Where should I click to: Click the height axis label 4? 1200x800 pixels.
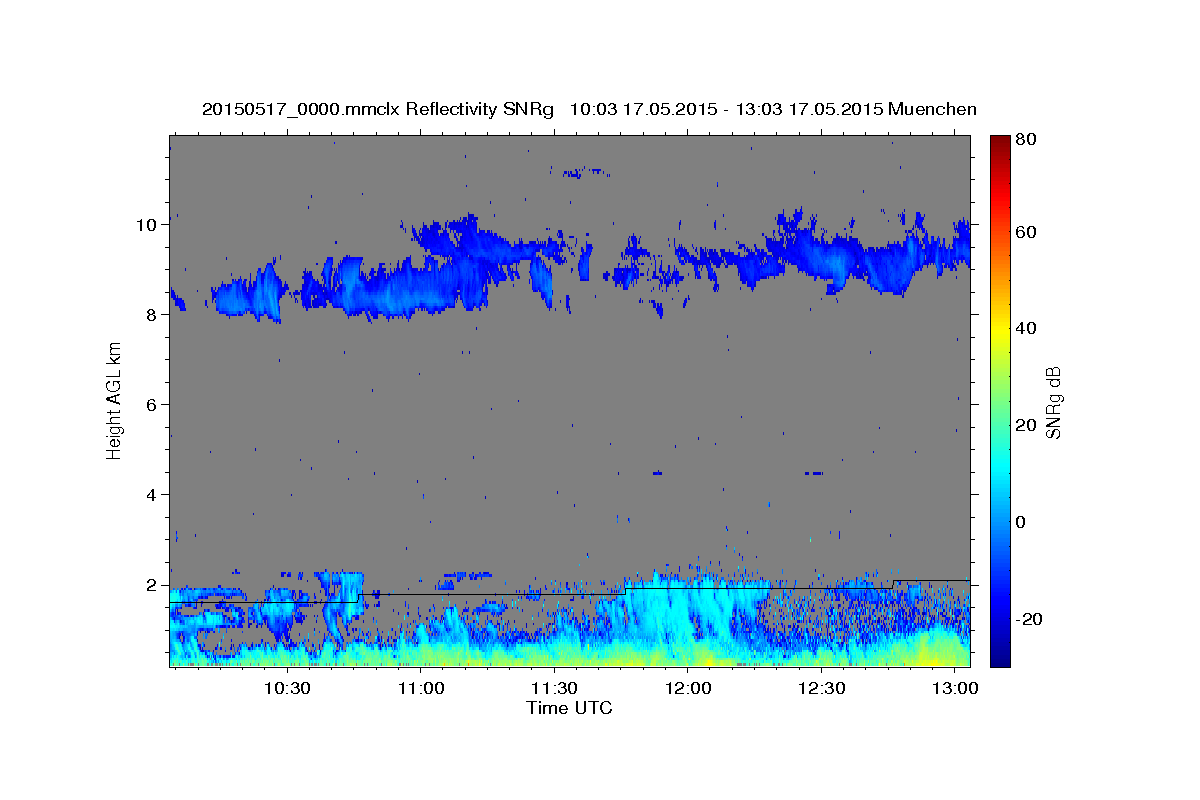click(153, 495)
